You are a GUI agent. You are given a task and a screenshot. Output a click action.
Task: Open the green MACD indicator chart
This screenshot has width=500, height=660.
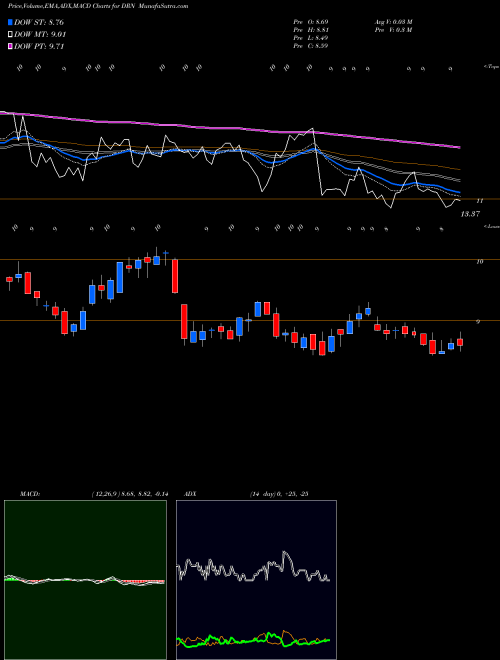[x=85, y=580]
